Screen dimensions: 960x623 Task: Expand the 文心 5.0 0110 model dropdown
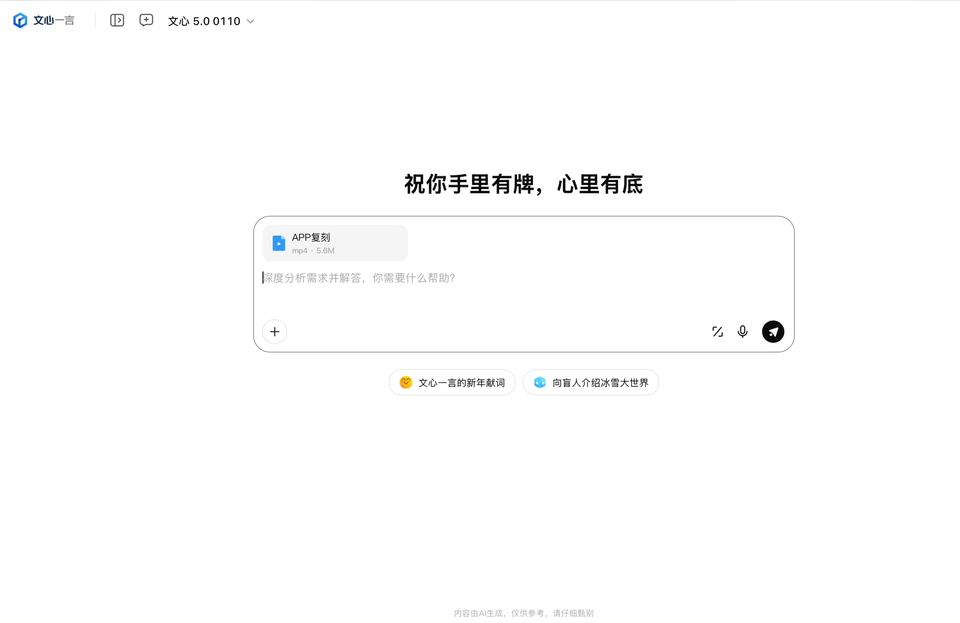(206, 19)
